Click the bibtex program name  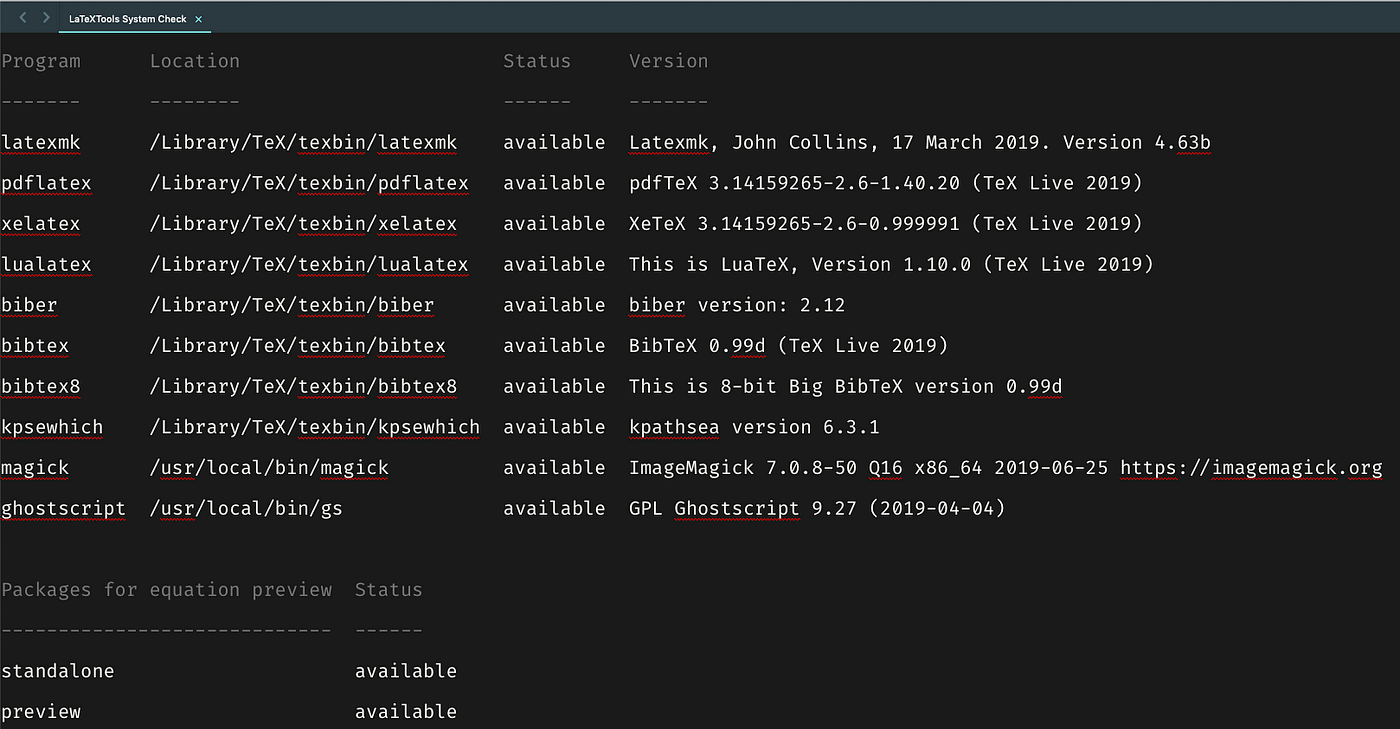(35, 346)
